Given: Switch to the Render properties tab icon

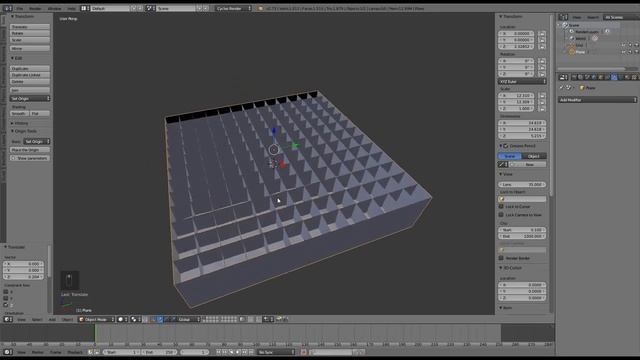Looking at the screenshot, I should tap(574, 78).
